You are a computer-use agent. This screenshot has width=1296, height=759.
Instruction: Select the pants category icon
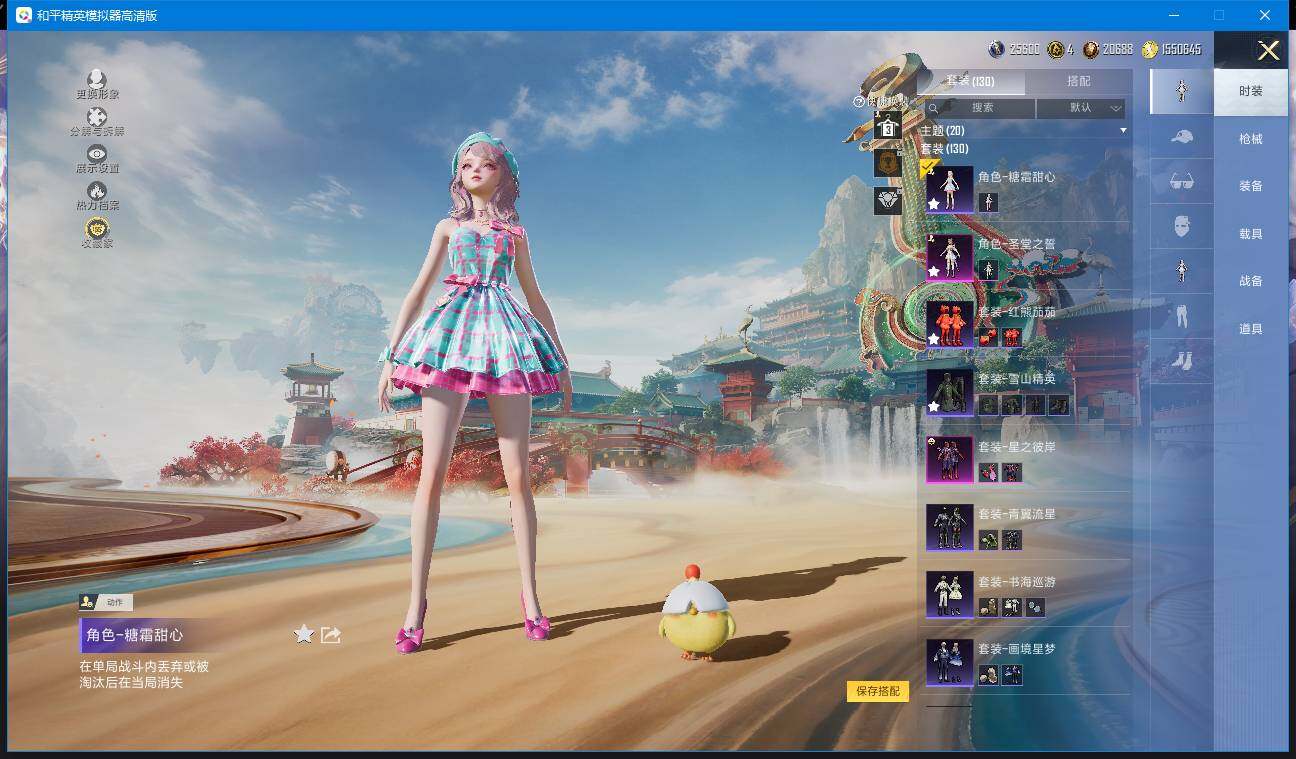point(1181,316)
